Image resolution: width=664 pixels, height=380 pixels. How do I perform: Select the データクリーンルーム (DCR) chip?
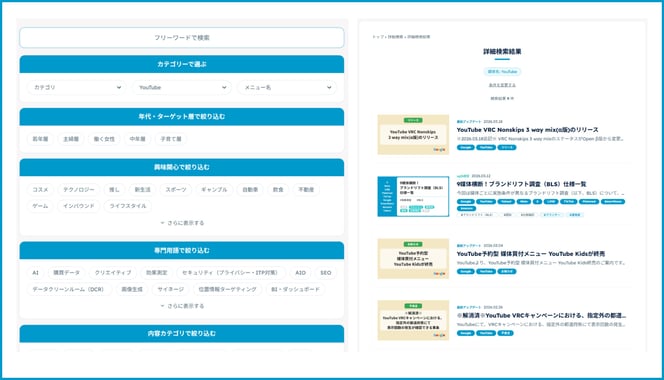tap(68, 289)
